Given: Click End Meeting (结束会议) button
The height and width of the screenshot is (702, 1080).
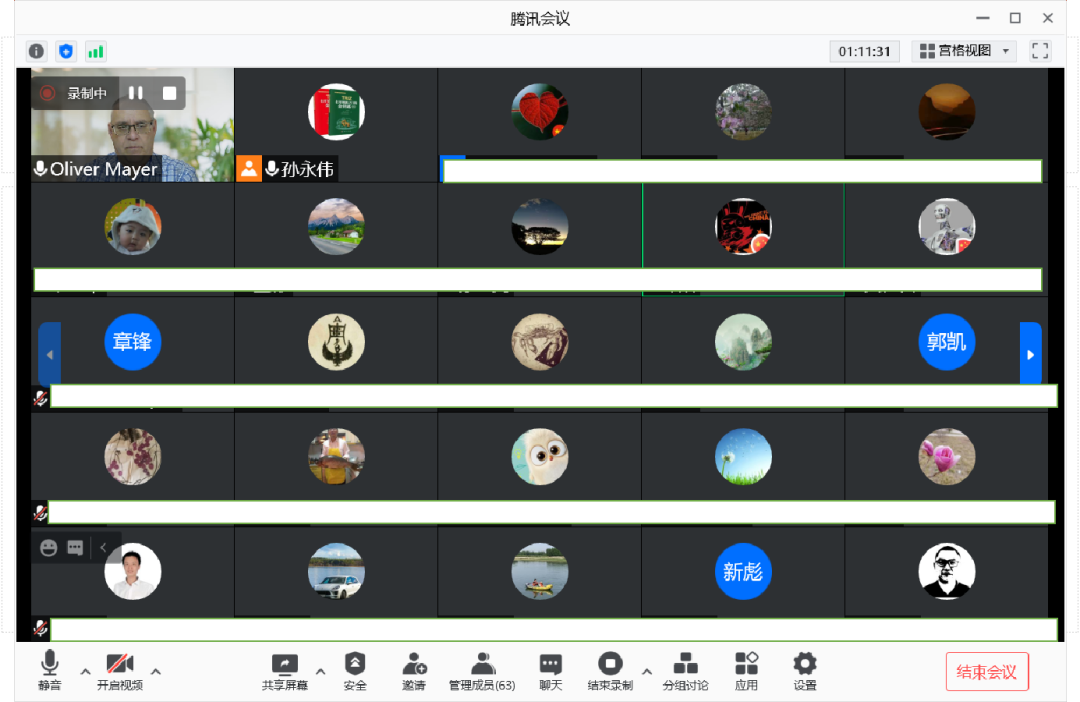Looking at the screenshot, I should point(987,672).
